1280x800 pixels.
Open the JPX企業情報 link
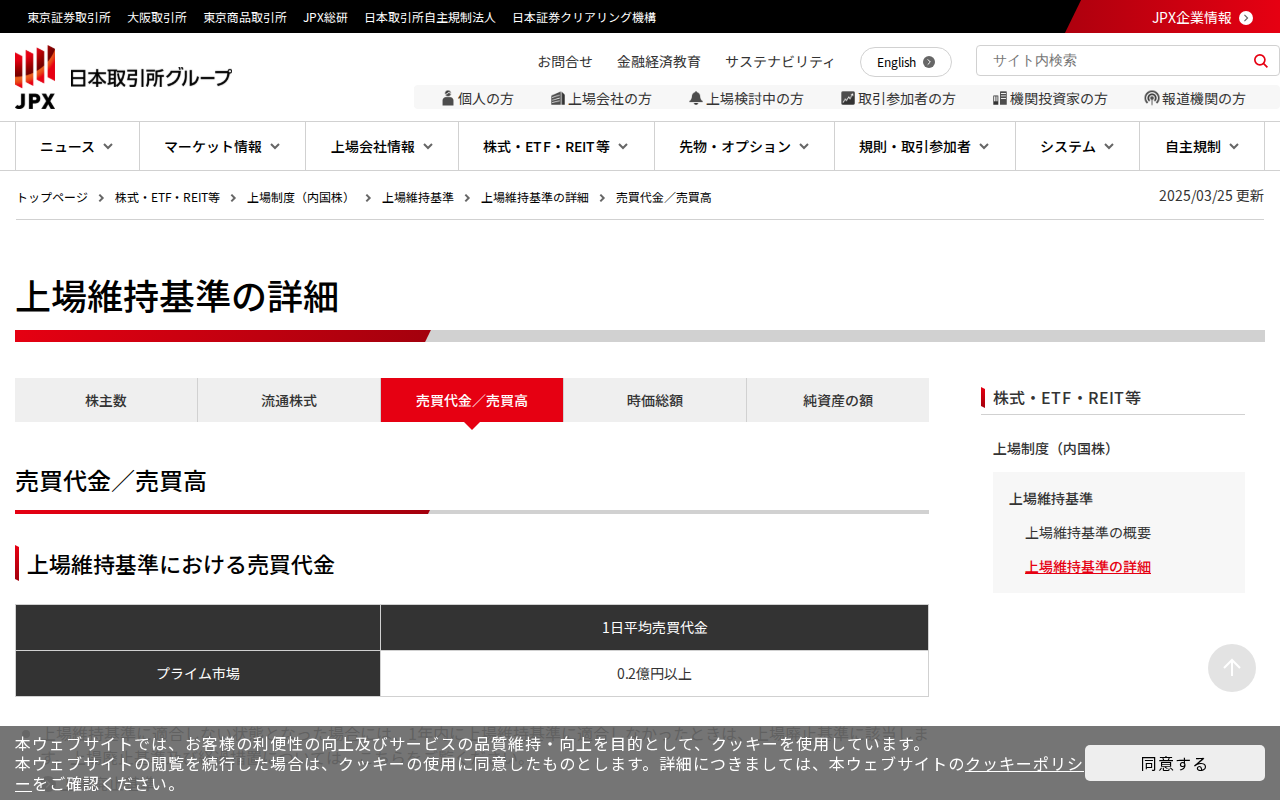[1192, 17]
